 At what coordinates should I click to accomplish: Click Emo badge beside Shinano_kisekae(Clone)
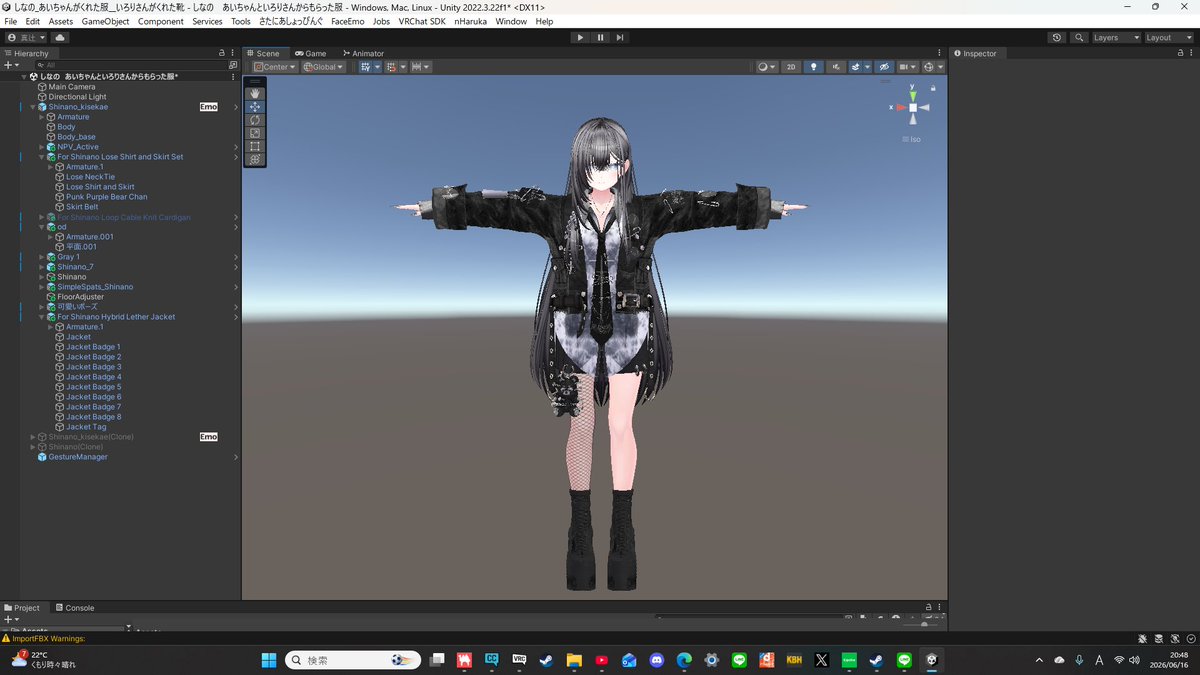(208, 437)
